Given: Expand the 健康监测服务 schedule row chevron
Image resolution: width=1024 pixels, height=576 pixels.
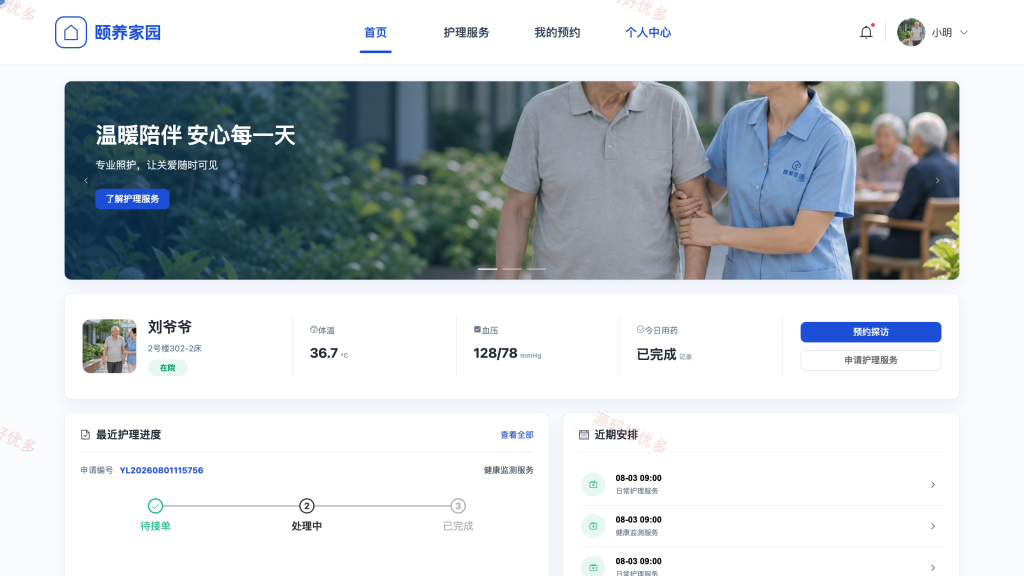Looking at the screenshot, I should pyautogui.click(x=933, y=526).
